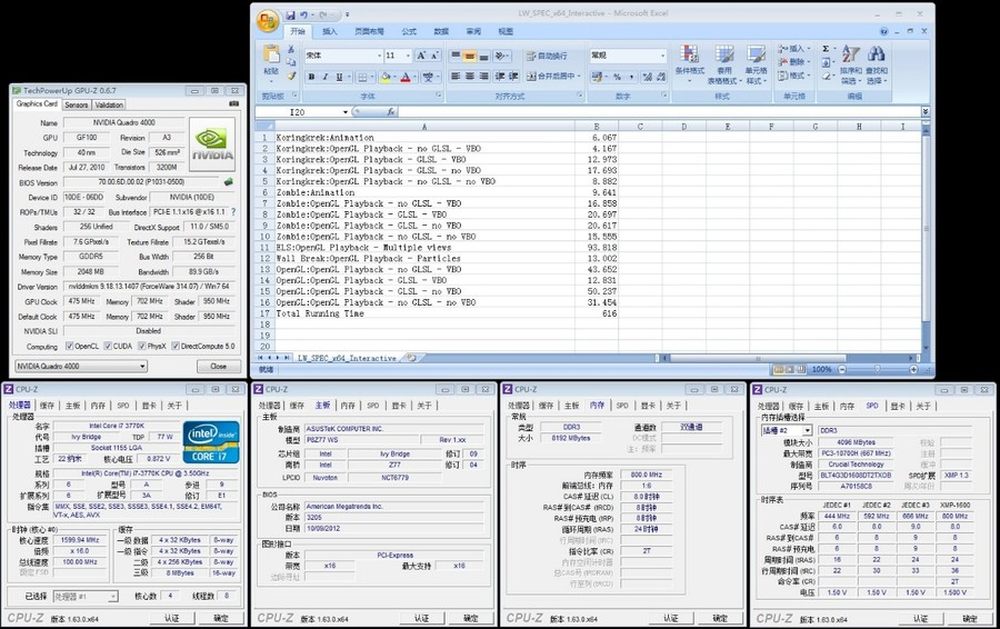
Task: Click 确定 in the CPU-Z memory window
Action: click(x=720, y=618)
